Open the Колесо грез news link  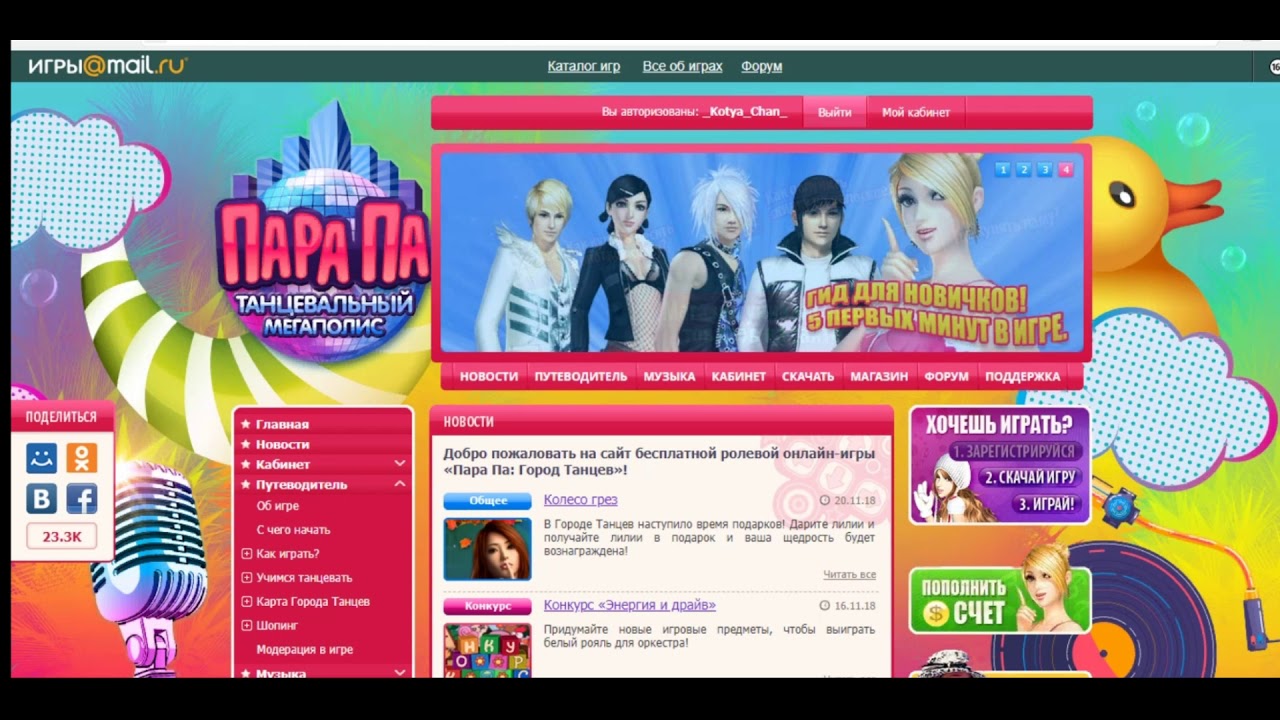580,500
